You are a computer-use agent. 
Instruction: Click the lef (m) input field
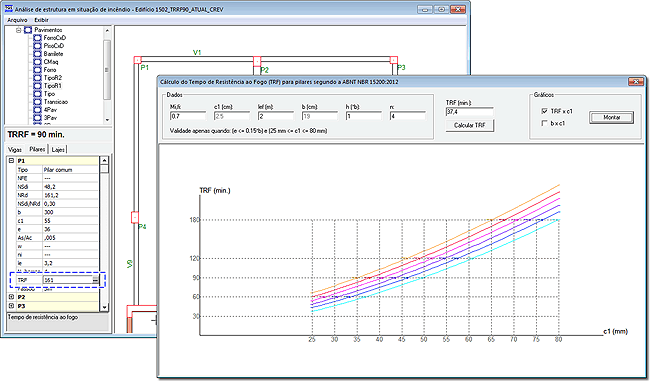(276, 116)
